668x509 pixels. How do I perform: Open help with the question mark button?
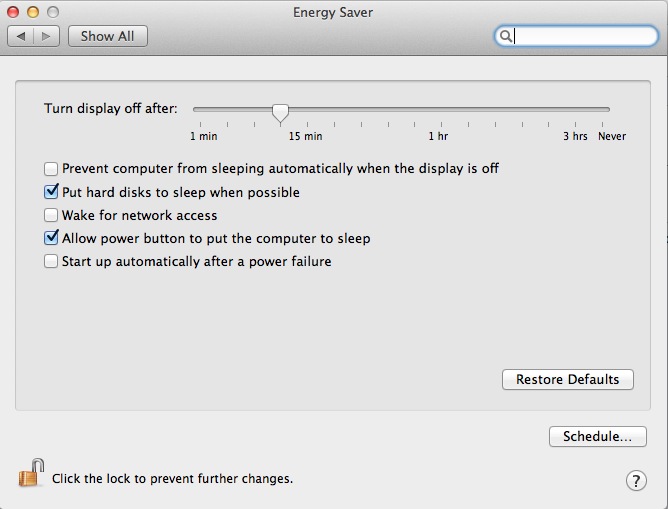[636, 481]
